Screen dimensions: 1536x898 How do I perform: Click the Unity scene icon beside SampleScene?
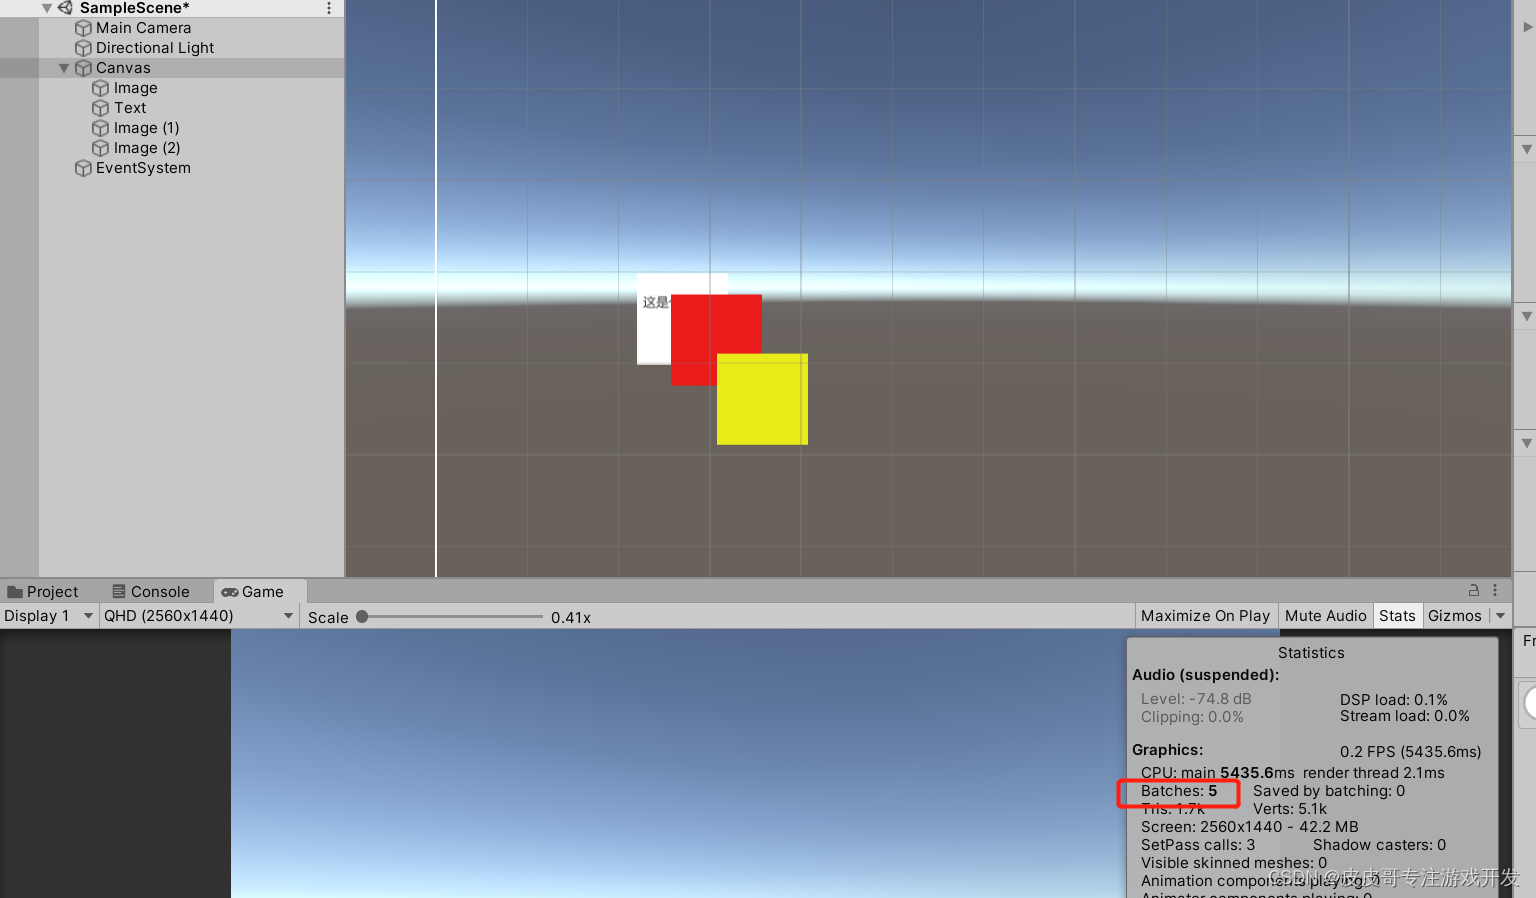pos(65,8)
